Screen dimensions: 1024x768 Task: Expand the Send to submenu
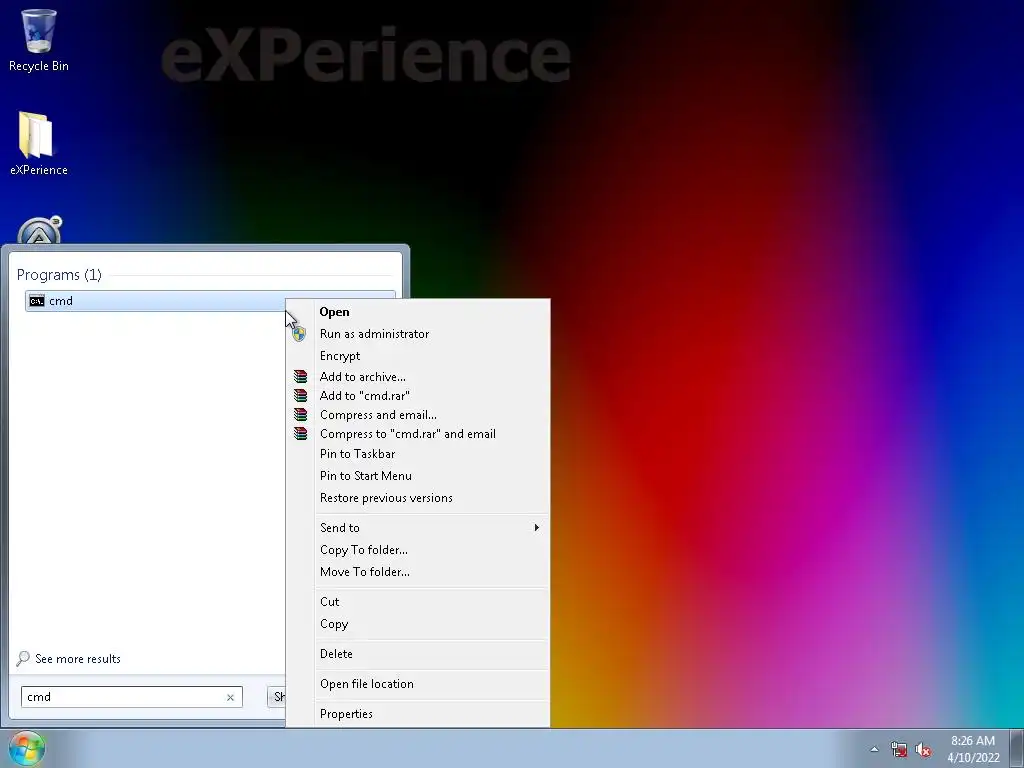click(x=418, y=528)
